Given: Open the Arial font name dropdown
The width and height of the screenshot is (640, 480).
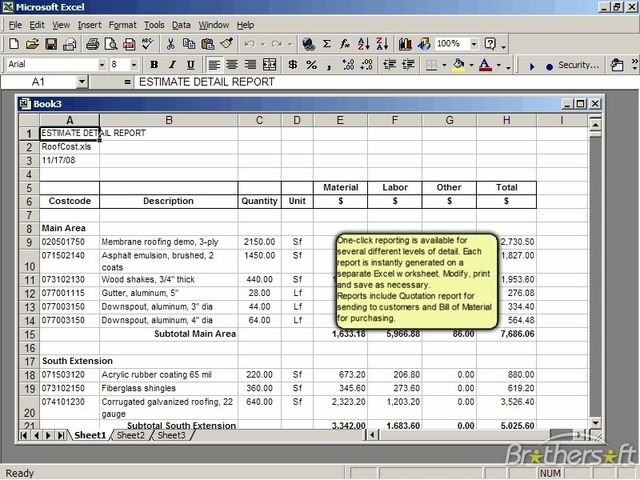Looking at the screenshot, I should coord(102,64).
